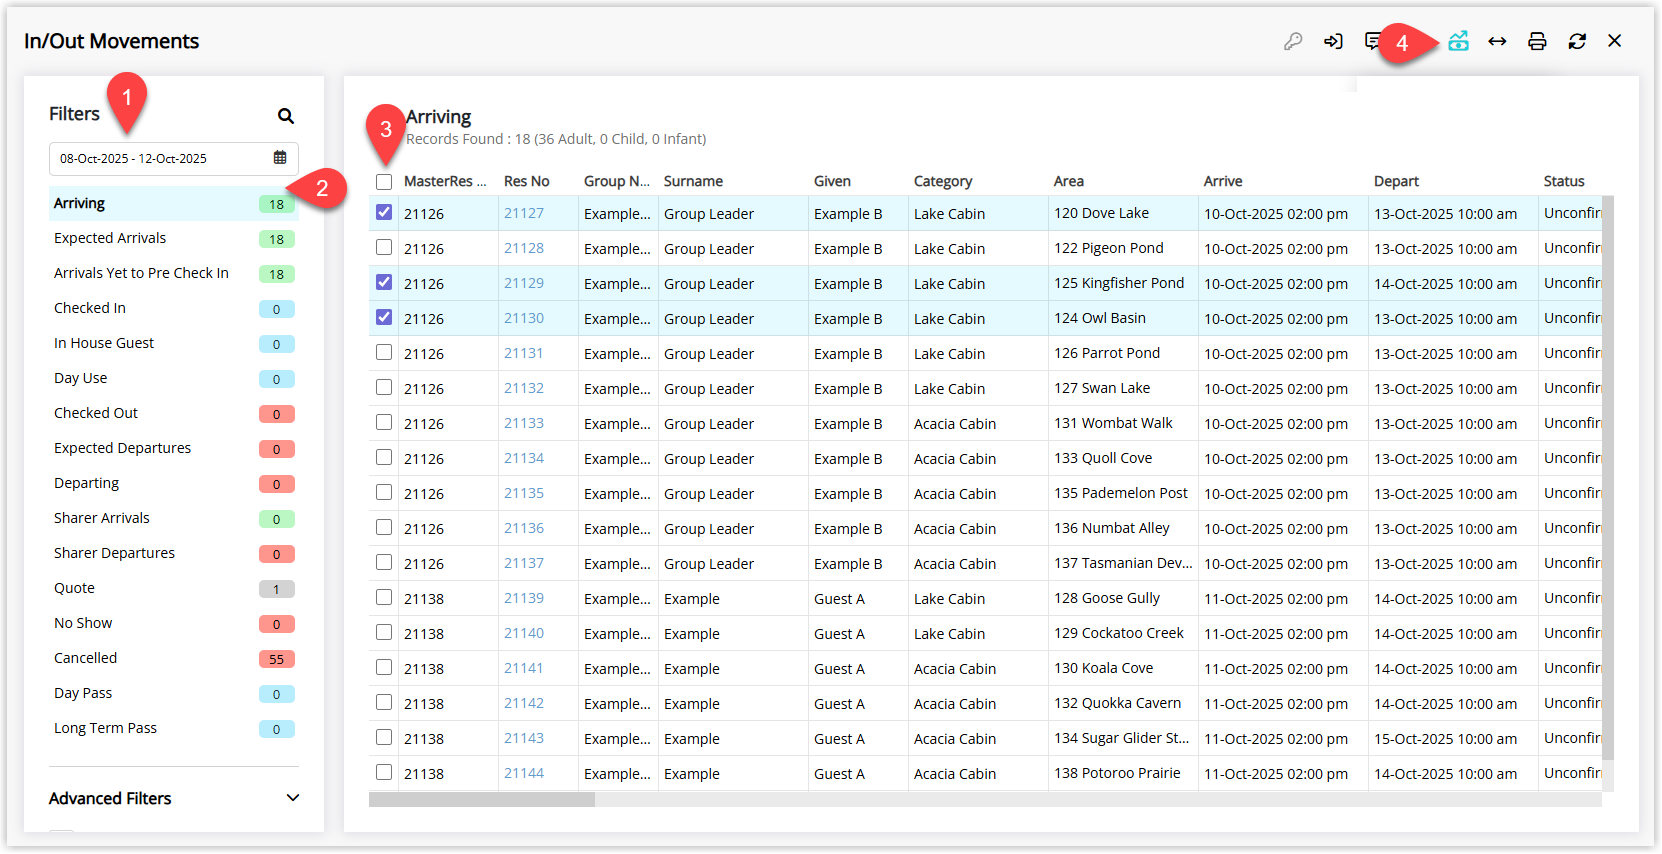The height and width of the screenshot is (854, 1662).
Task: Toggle the select-all checkbox in table header
Action: 384,182
